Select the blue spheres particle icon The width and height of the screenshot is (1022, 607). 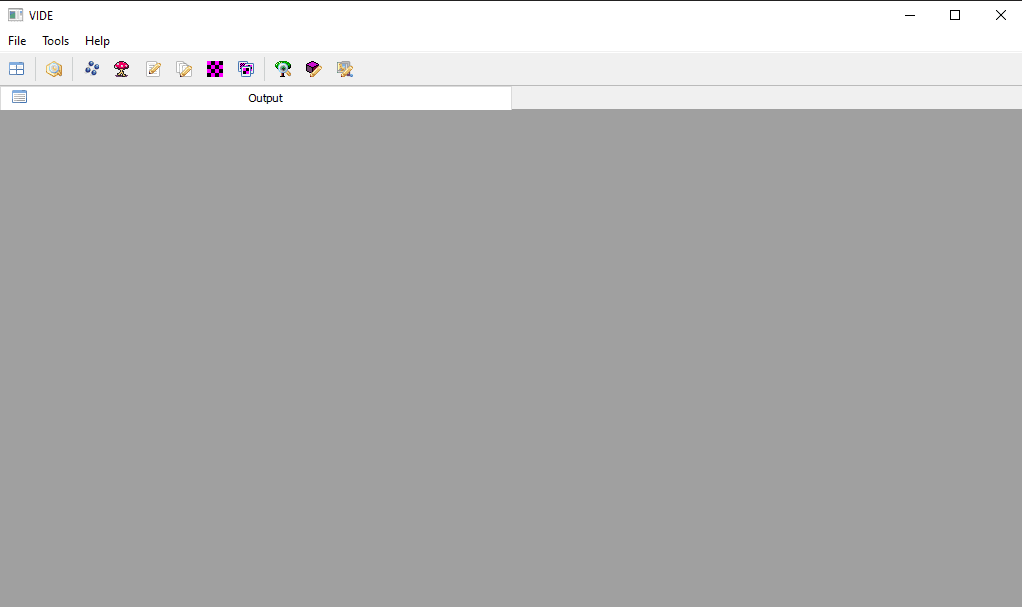(92, 68)
